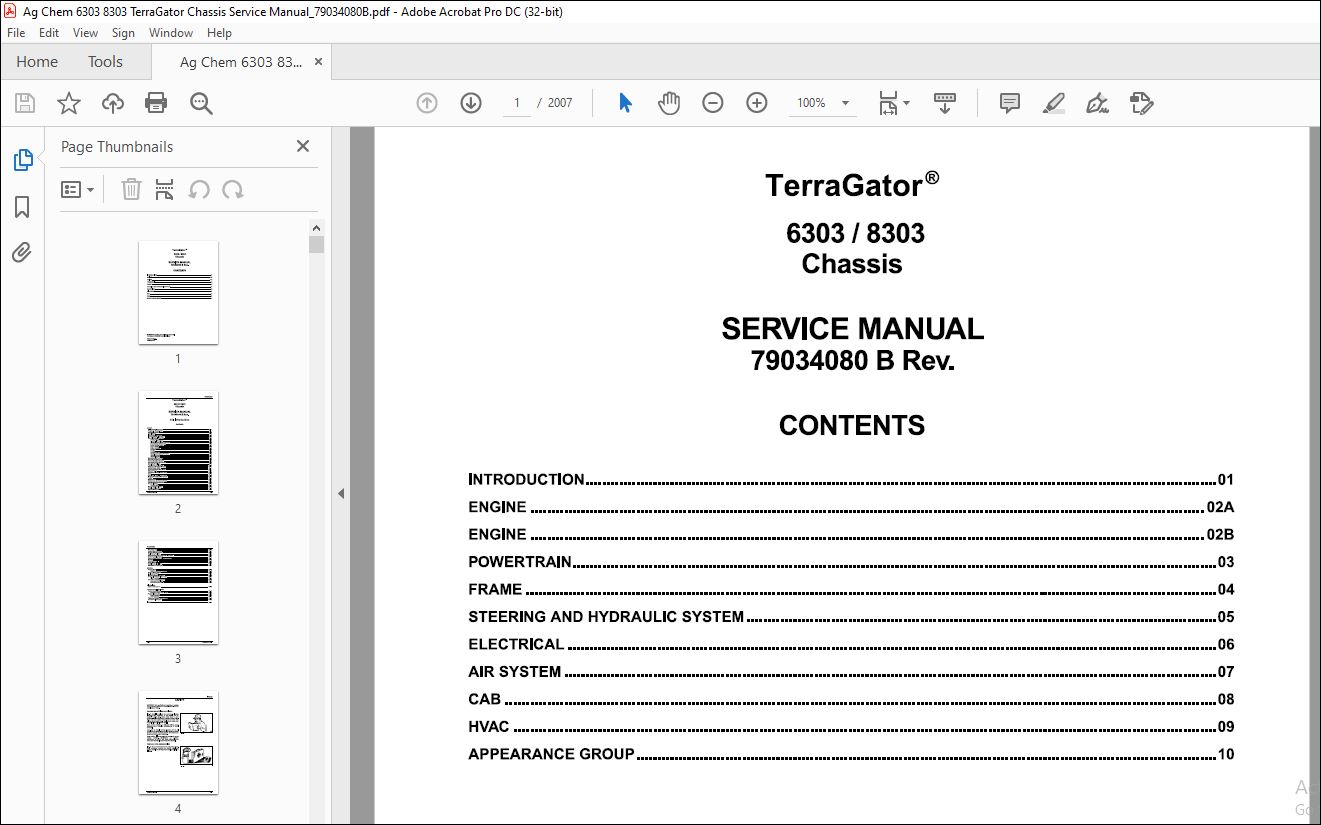The image size is (1321, 825).
Task: Click the POWERTRAIN contents entry
Action: (851, 562)
